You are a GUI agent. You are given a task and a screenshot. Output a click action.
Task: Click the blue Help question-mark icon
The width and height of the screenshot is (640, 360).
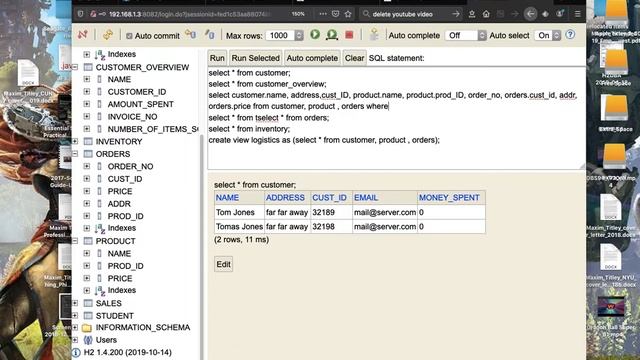pos(570,35)
